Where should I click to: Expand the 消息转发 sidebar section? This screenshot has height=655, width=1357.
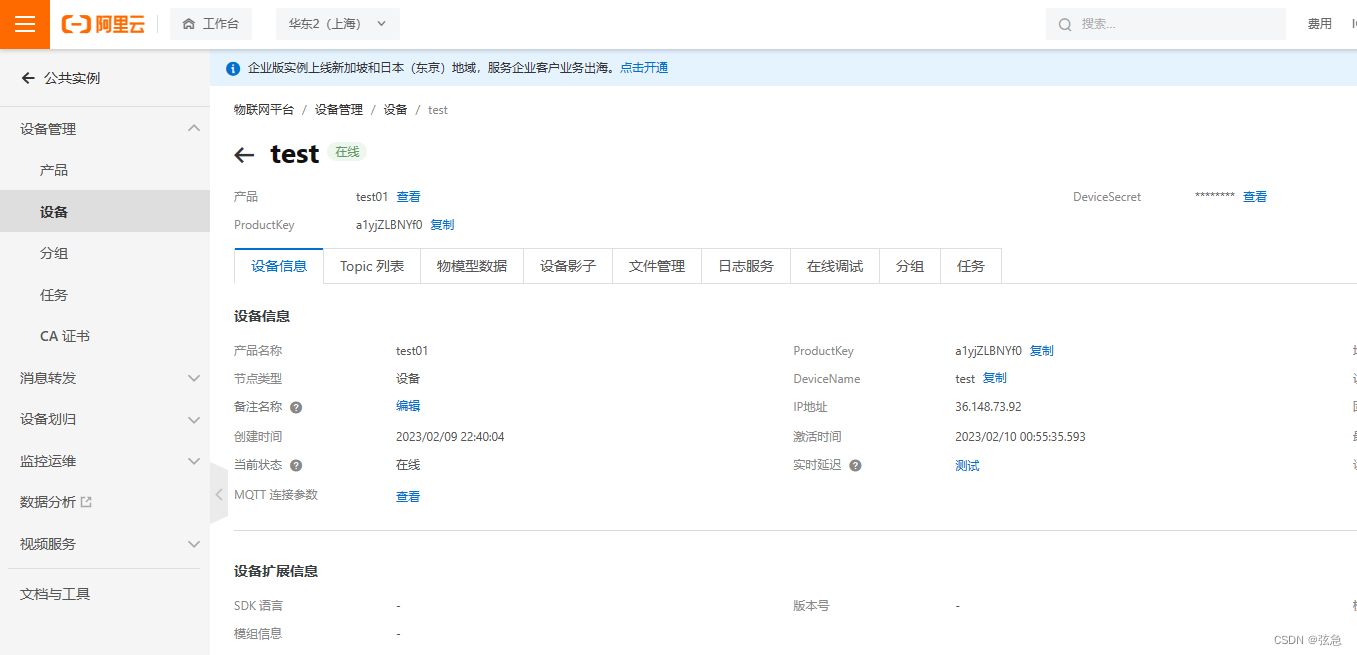click(x=105, y=378)
